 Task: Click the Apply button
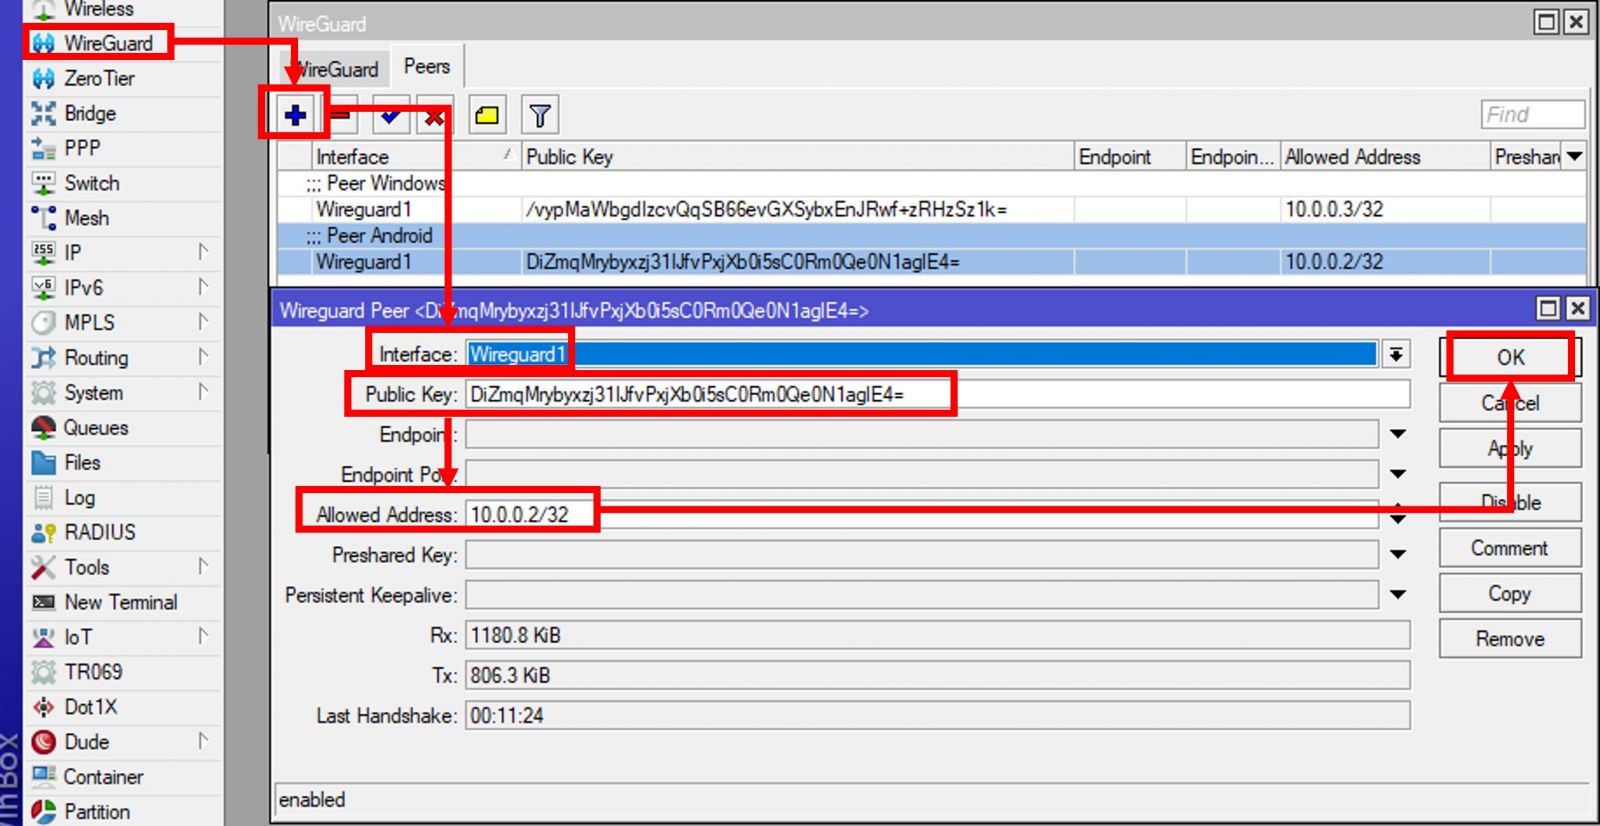1510,448
